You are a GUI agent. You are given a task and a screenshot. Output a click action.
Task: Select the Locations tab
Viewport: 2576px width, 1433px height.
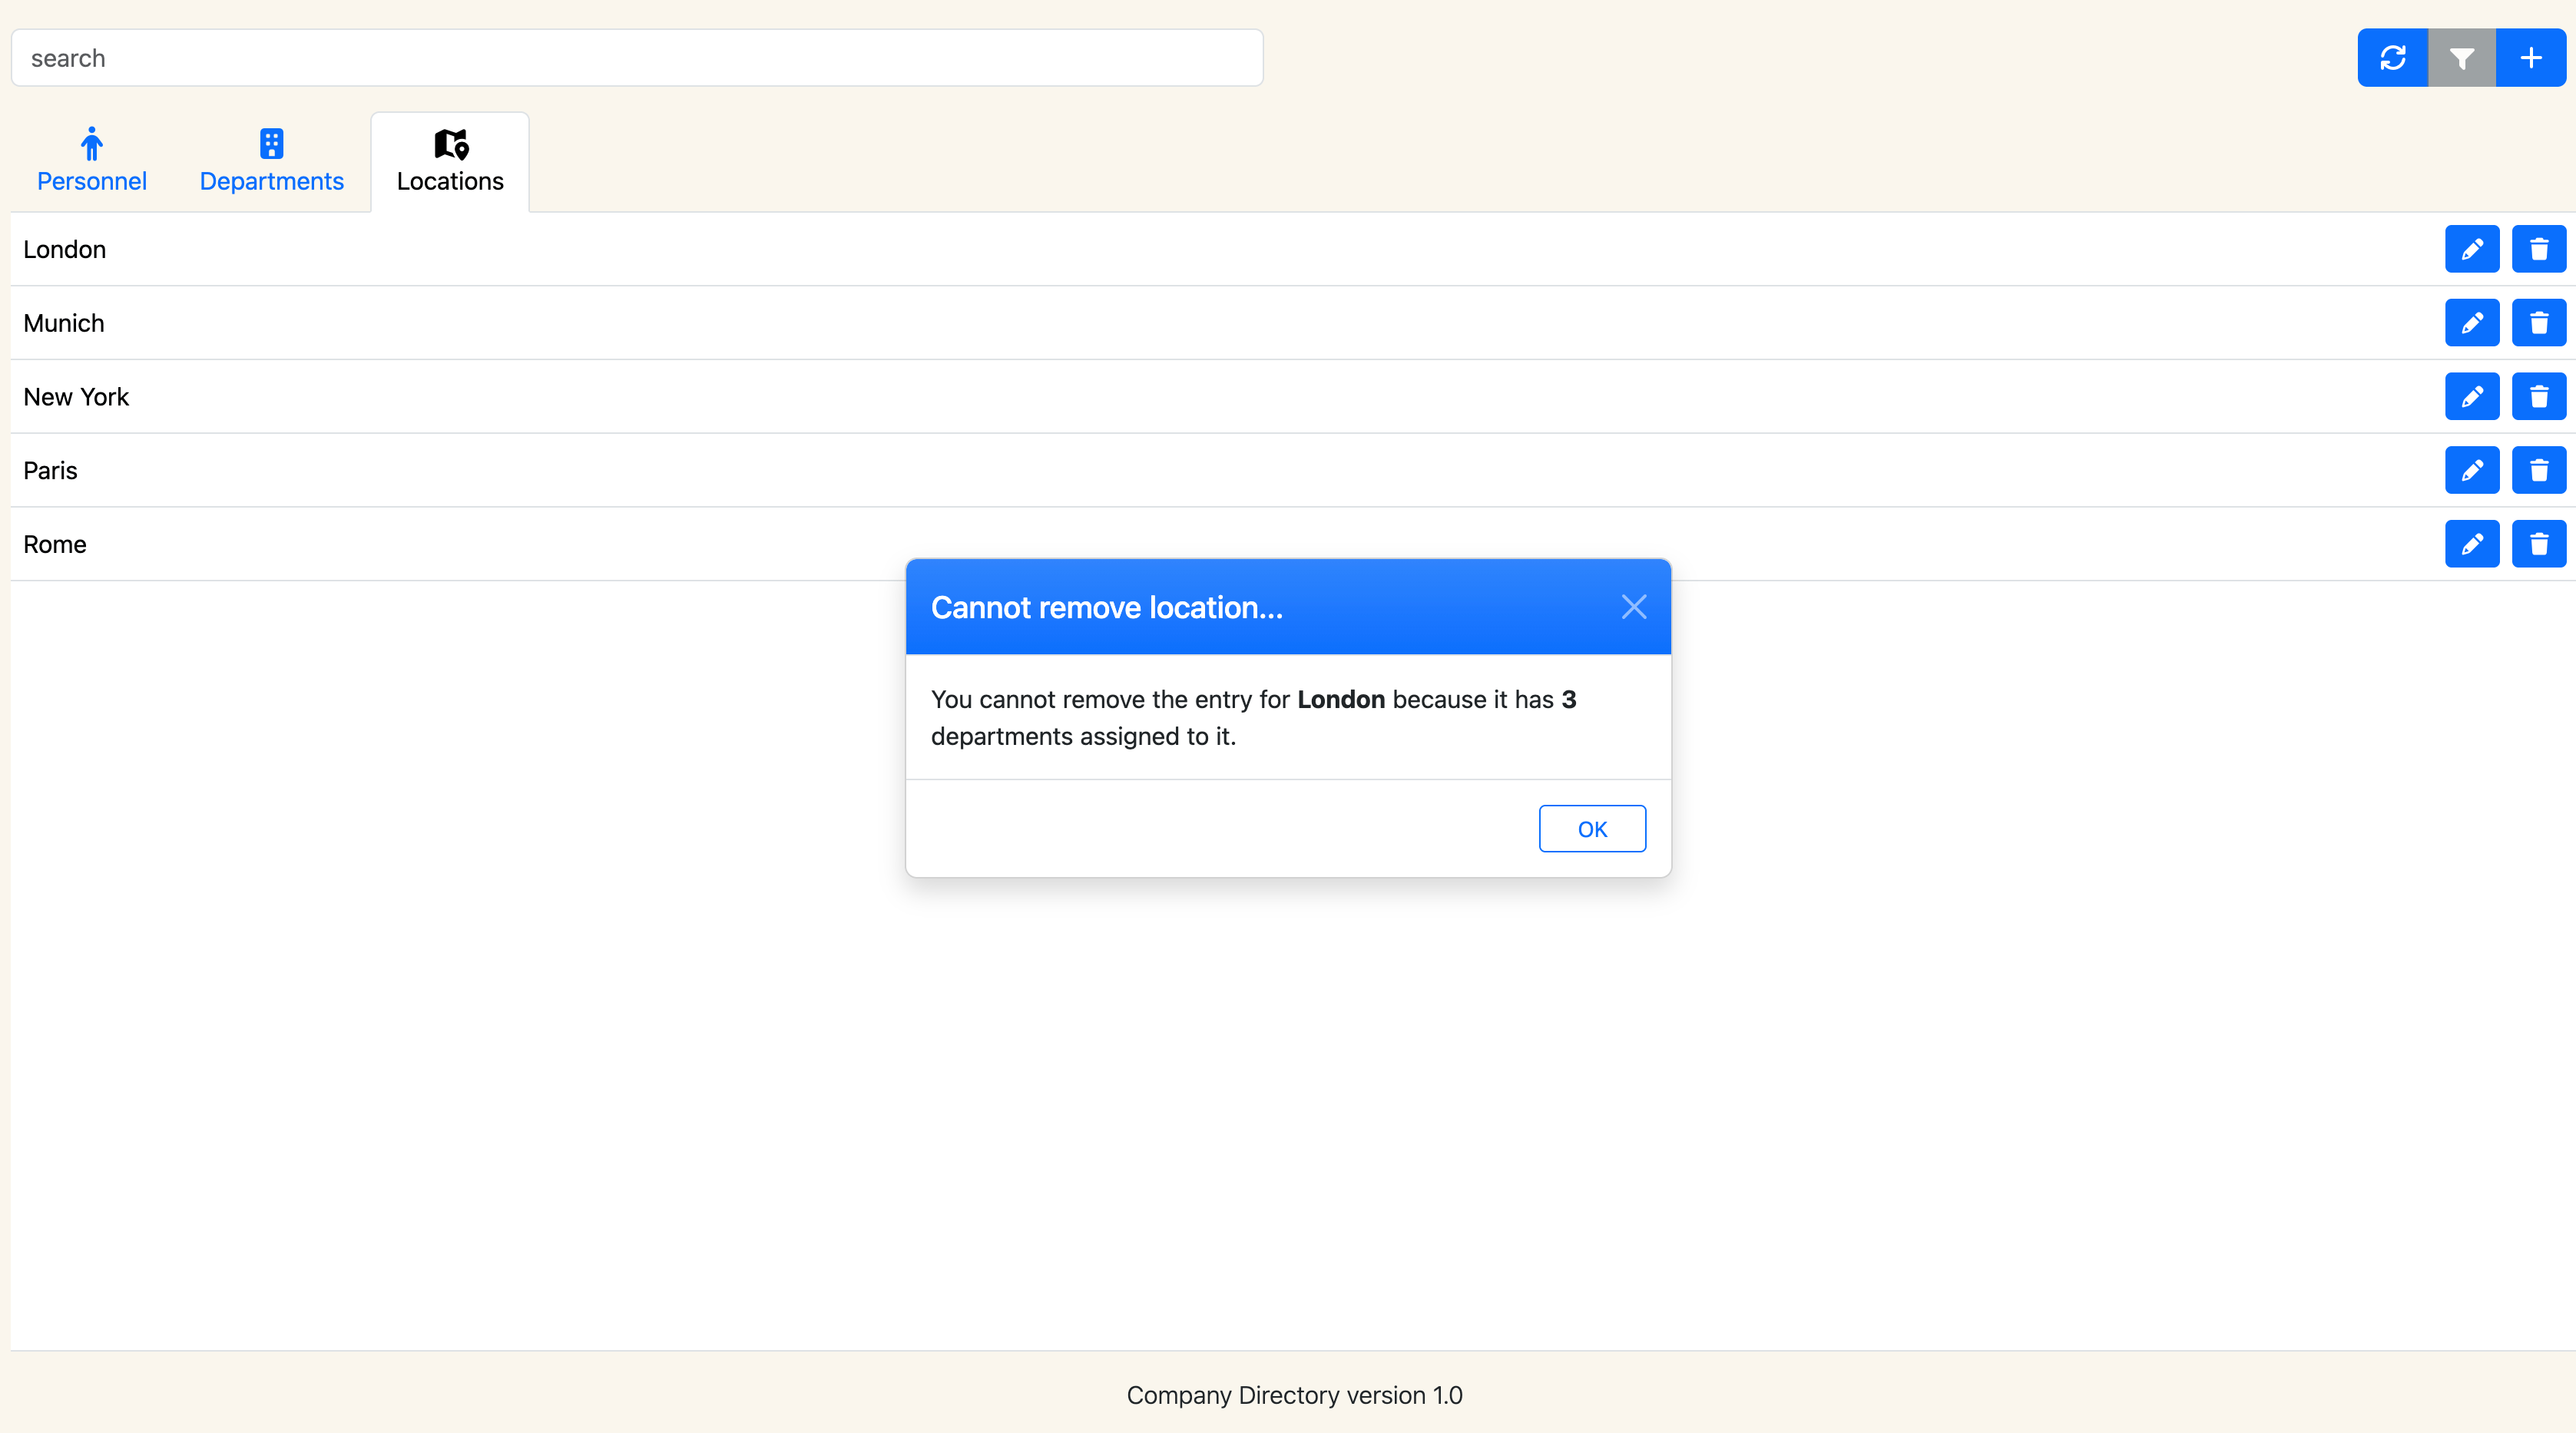tap(450, 161)
